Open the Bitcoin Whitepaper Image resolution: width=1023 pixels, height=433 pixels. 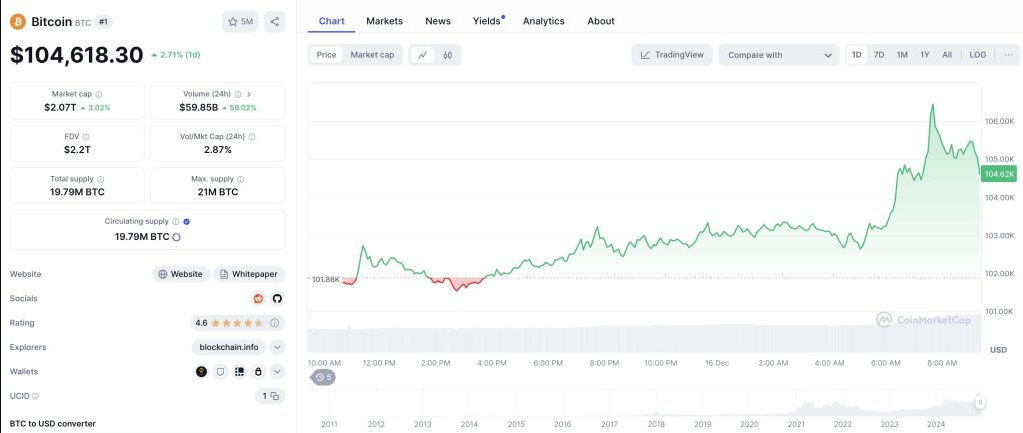pyautogui.click(x=249, y=275)
